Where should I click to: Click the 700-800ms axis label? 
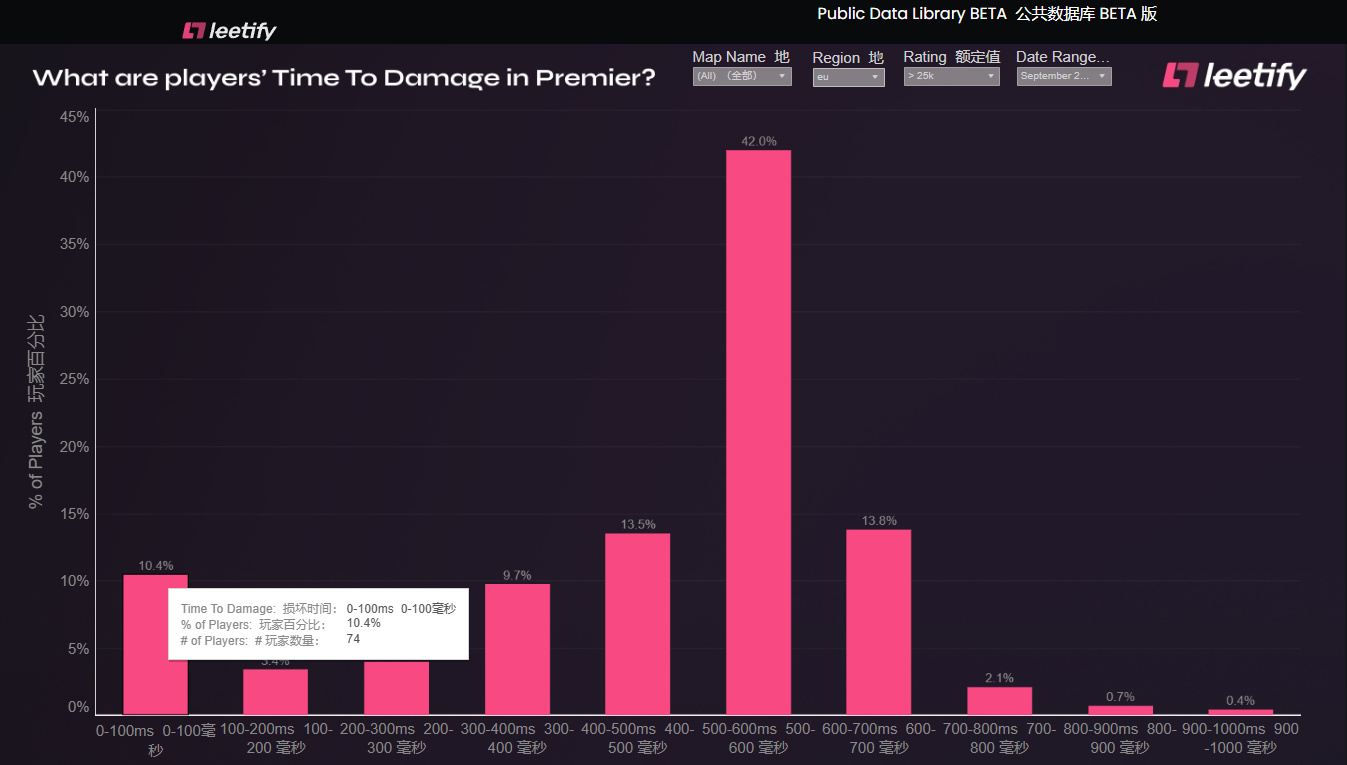999,739
